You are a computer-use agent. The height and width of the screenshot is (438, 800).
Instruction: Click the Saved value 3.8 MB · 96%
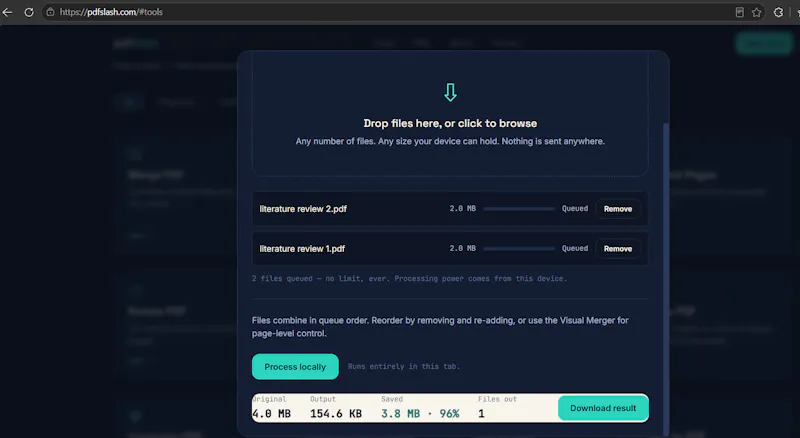420,413
